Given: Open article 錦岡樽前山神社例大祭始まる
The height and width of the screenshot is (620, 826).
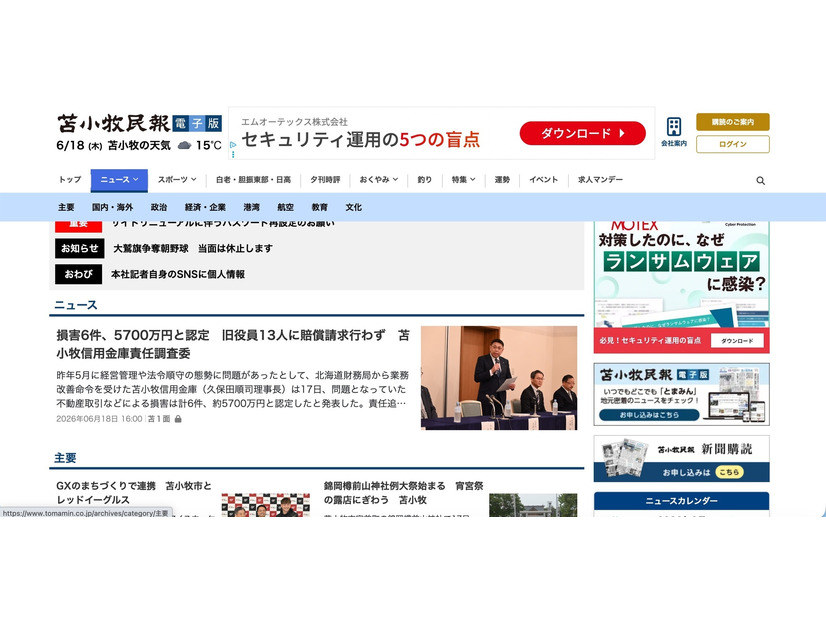Looking at the screenshot, I should [404, 493].
